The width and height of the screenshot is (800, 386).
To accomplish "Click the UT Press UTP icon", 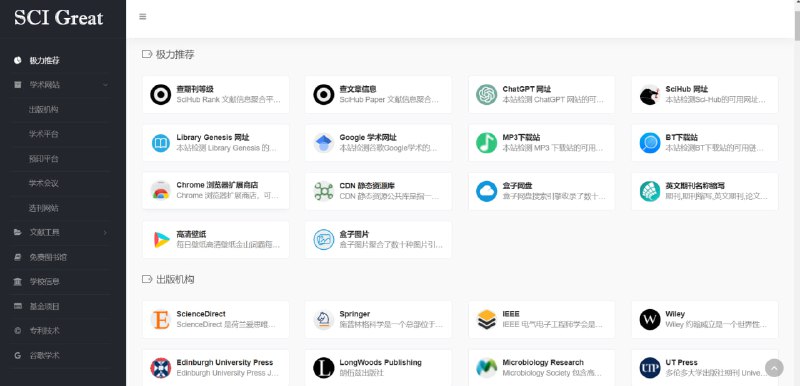I will [650, 368].
